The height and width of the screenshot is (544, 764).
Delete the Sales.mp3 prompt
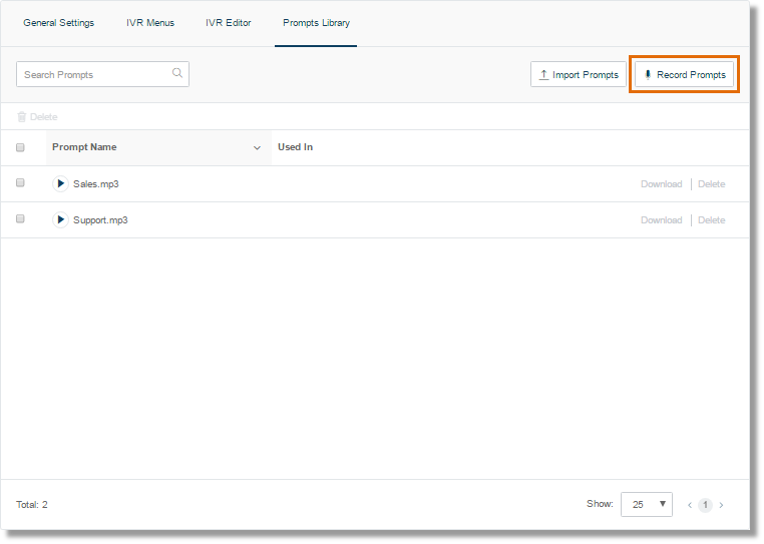click(x=711, y=184)
